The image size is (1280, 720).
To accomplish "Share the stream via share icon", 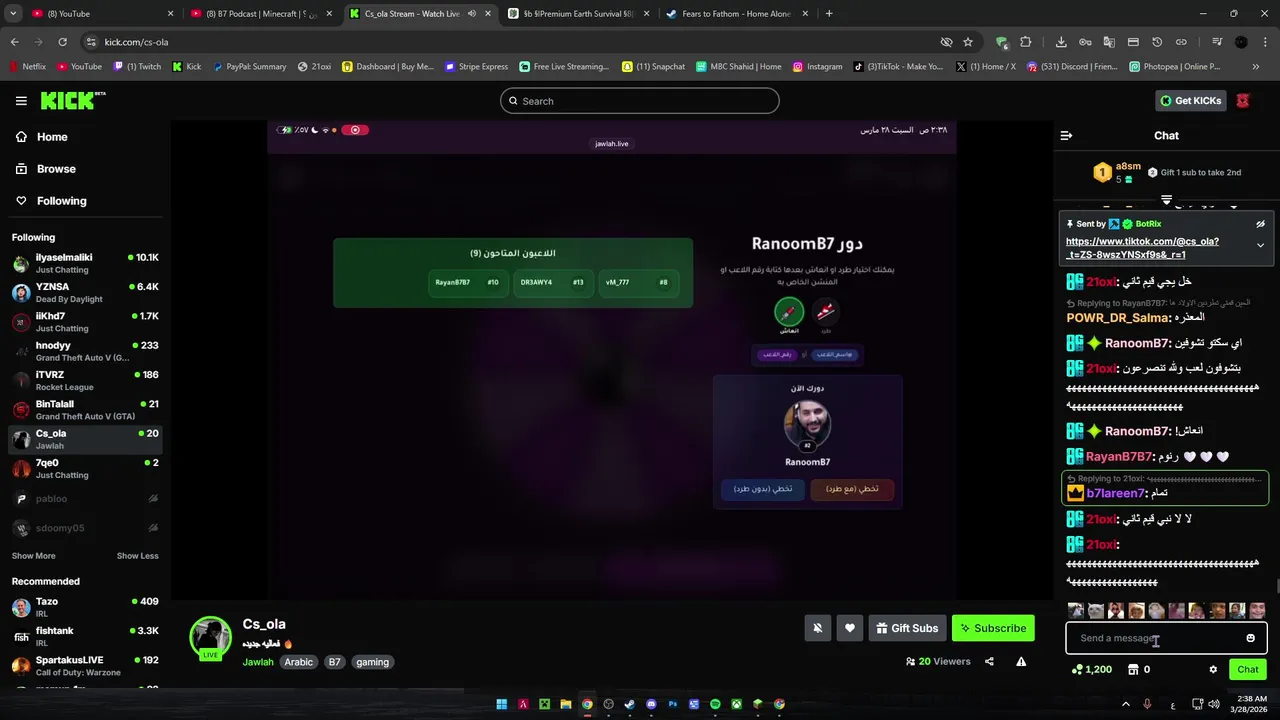I will 989,661.
